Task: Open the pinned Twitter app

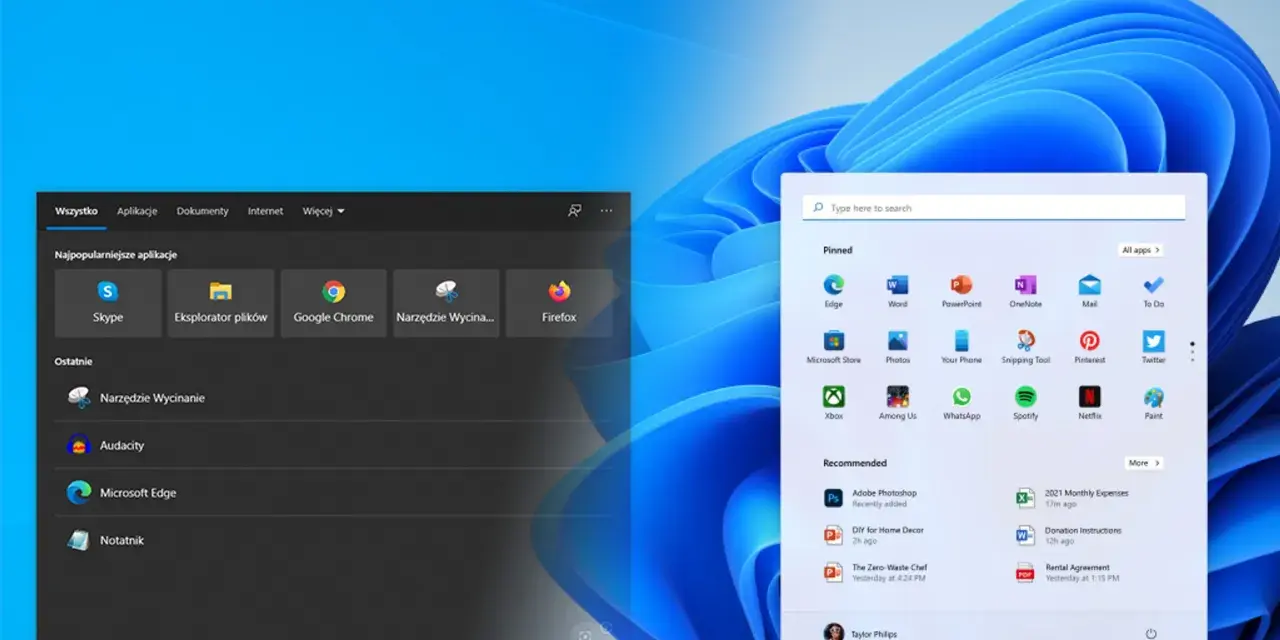Action: coord(1154,347)
